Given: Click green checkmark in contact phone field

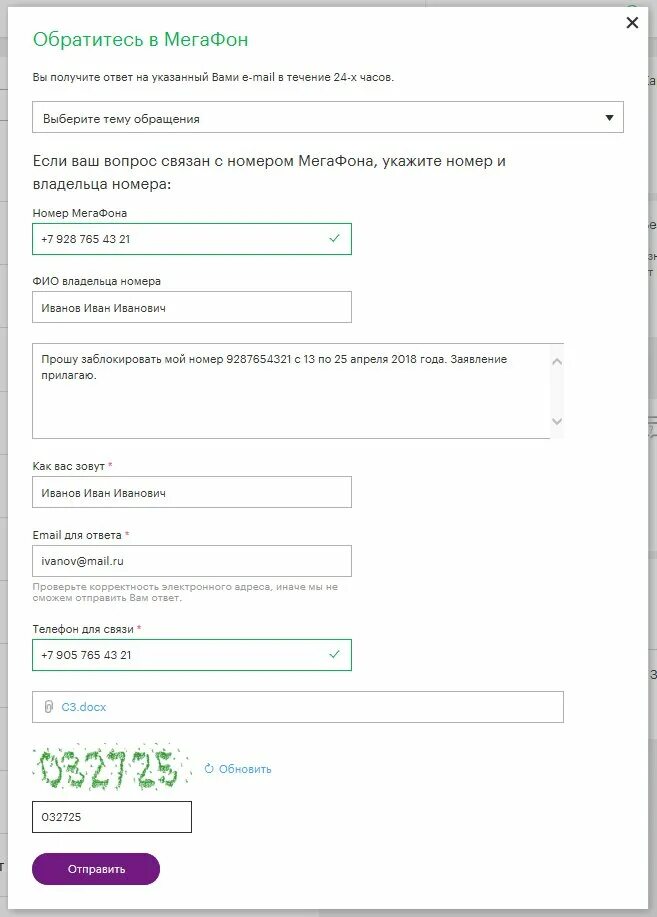Looking at the screenshot, I should tap(335, 654).
